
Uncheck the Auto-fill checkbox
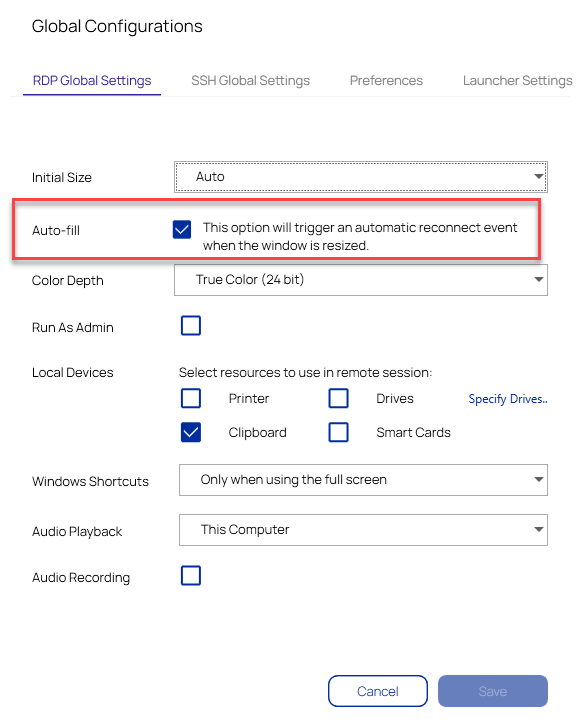click(x=182, y=229)
